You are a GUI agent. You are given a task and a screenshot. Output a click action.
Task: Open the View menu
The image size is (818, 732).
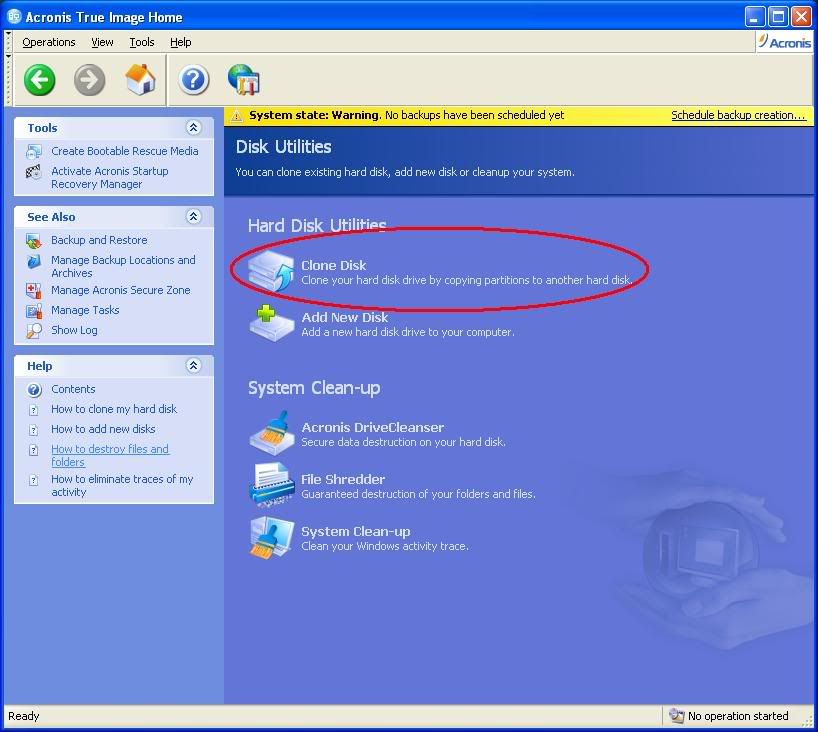(x=102, y=42)
